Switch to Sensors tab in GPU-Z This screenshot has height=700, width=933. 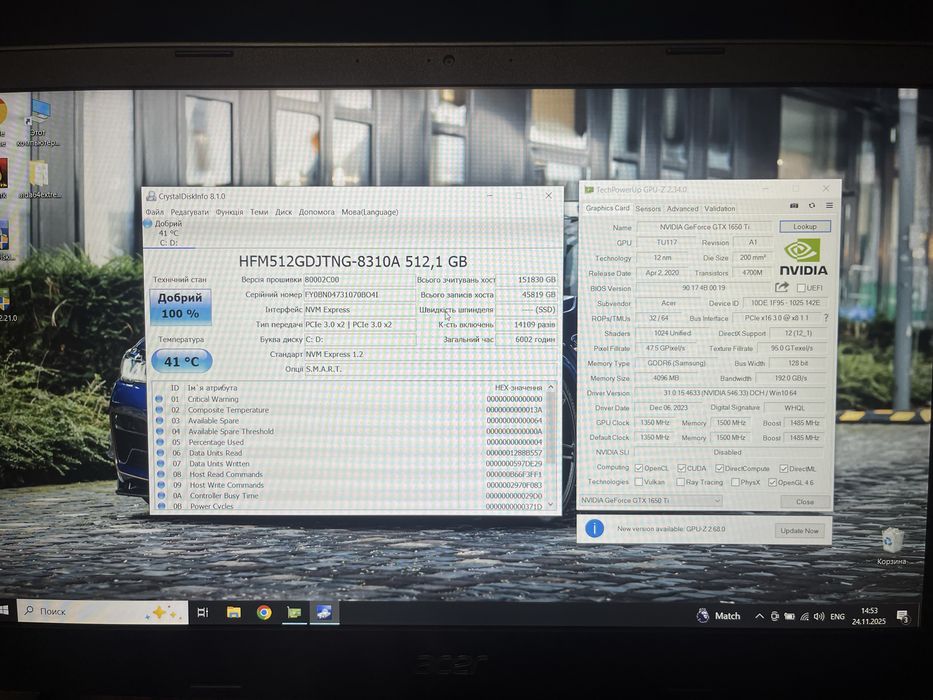tap(648, 208)
